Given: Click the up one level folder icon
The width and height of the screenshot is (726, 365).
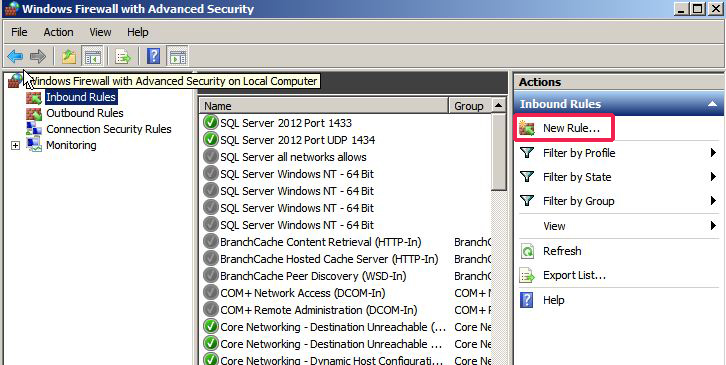Looking at the screenshot, I should pyautogui.click(x=69, y=57).
